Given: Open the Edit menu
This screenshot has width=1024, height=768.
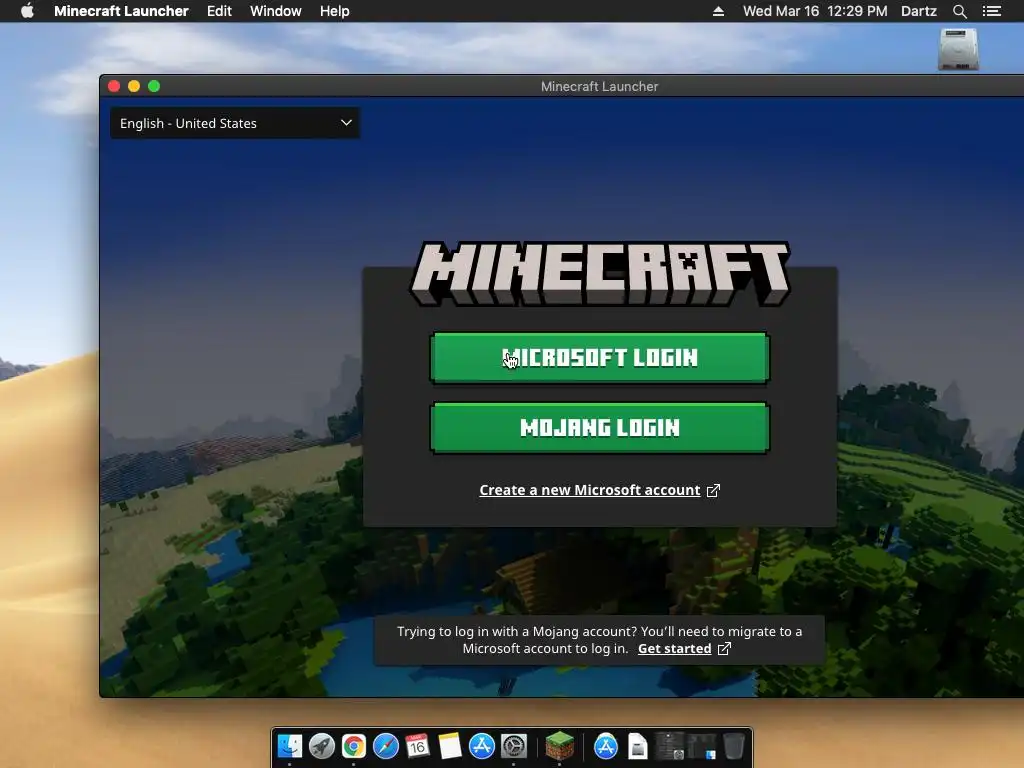Looking at the screenshot, I should point(219,11).
